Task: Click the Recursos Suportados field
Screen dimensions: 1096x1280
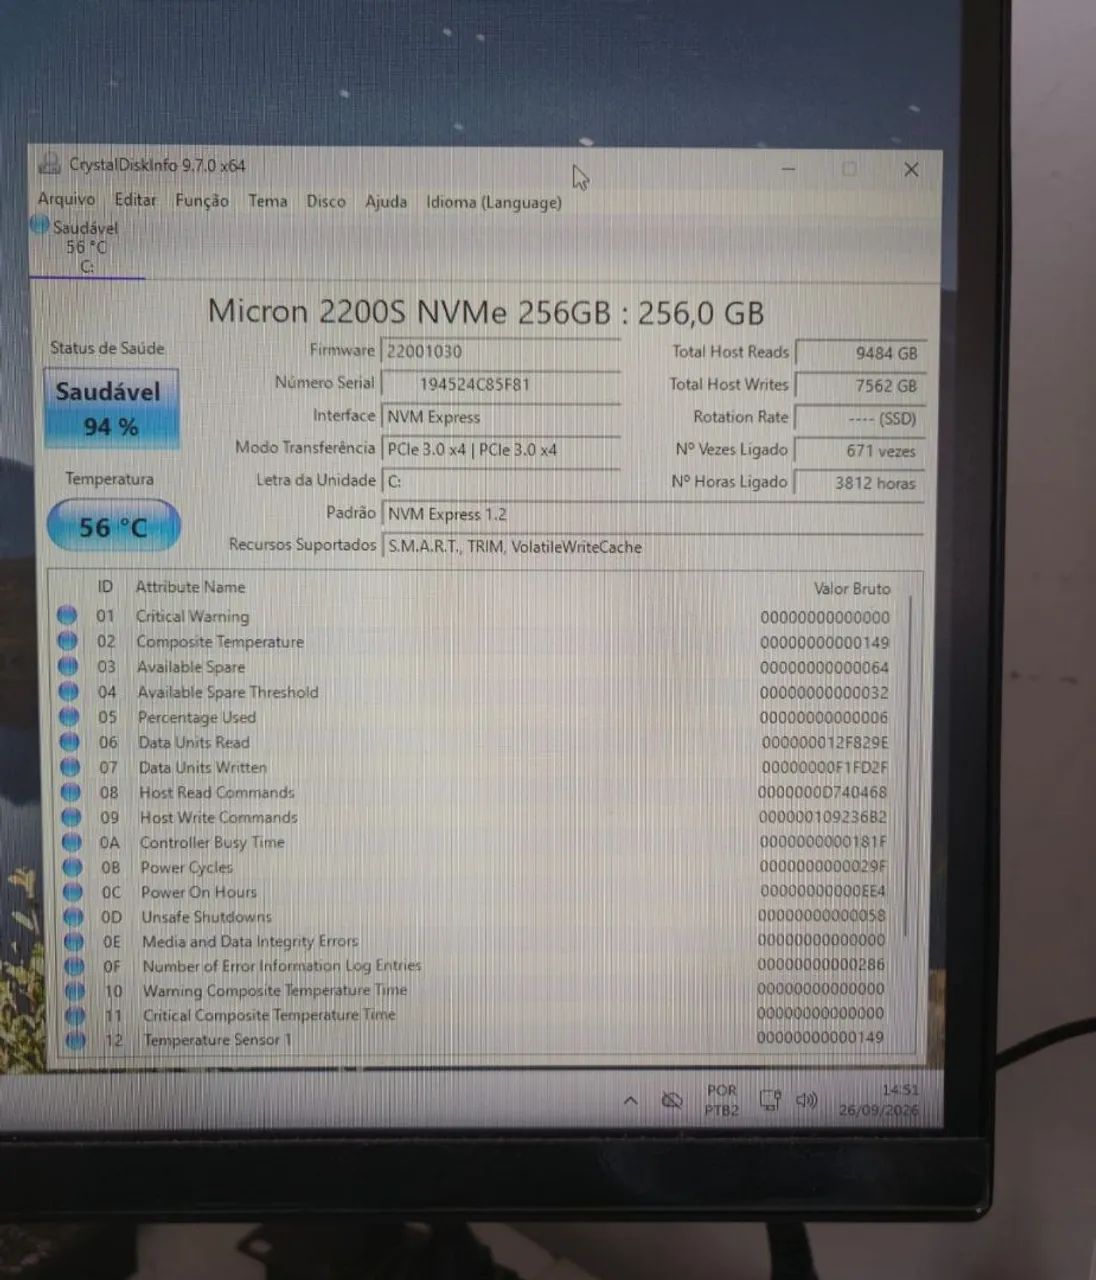Action: click(651, 547)
